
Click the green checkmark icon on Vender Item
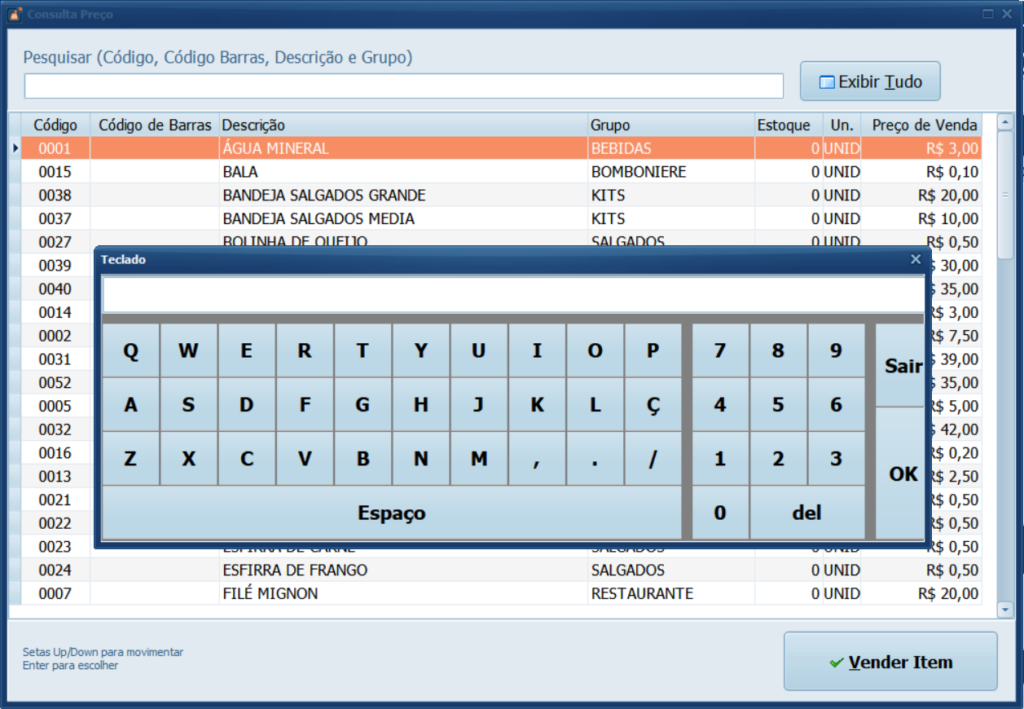tap(835, 661)
